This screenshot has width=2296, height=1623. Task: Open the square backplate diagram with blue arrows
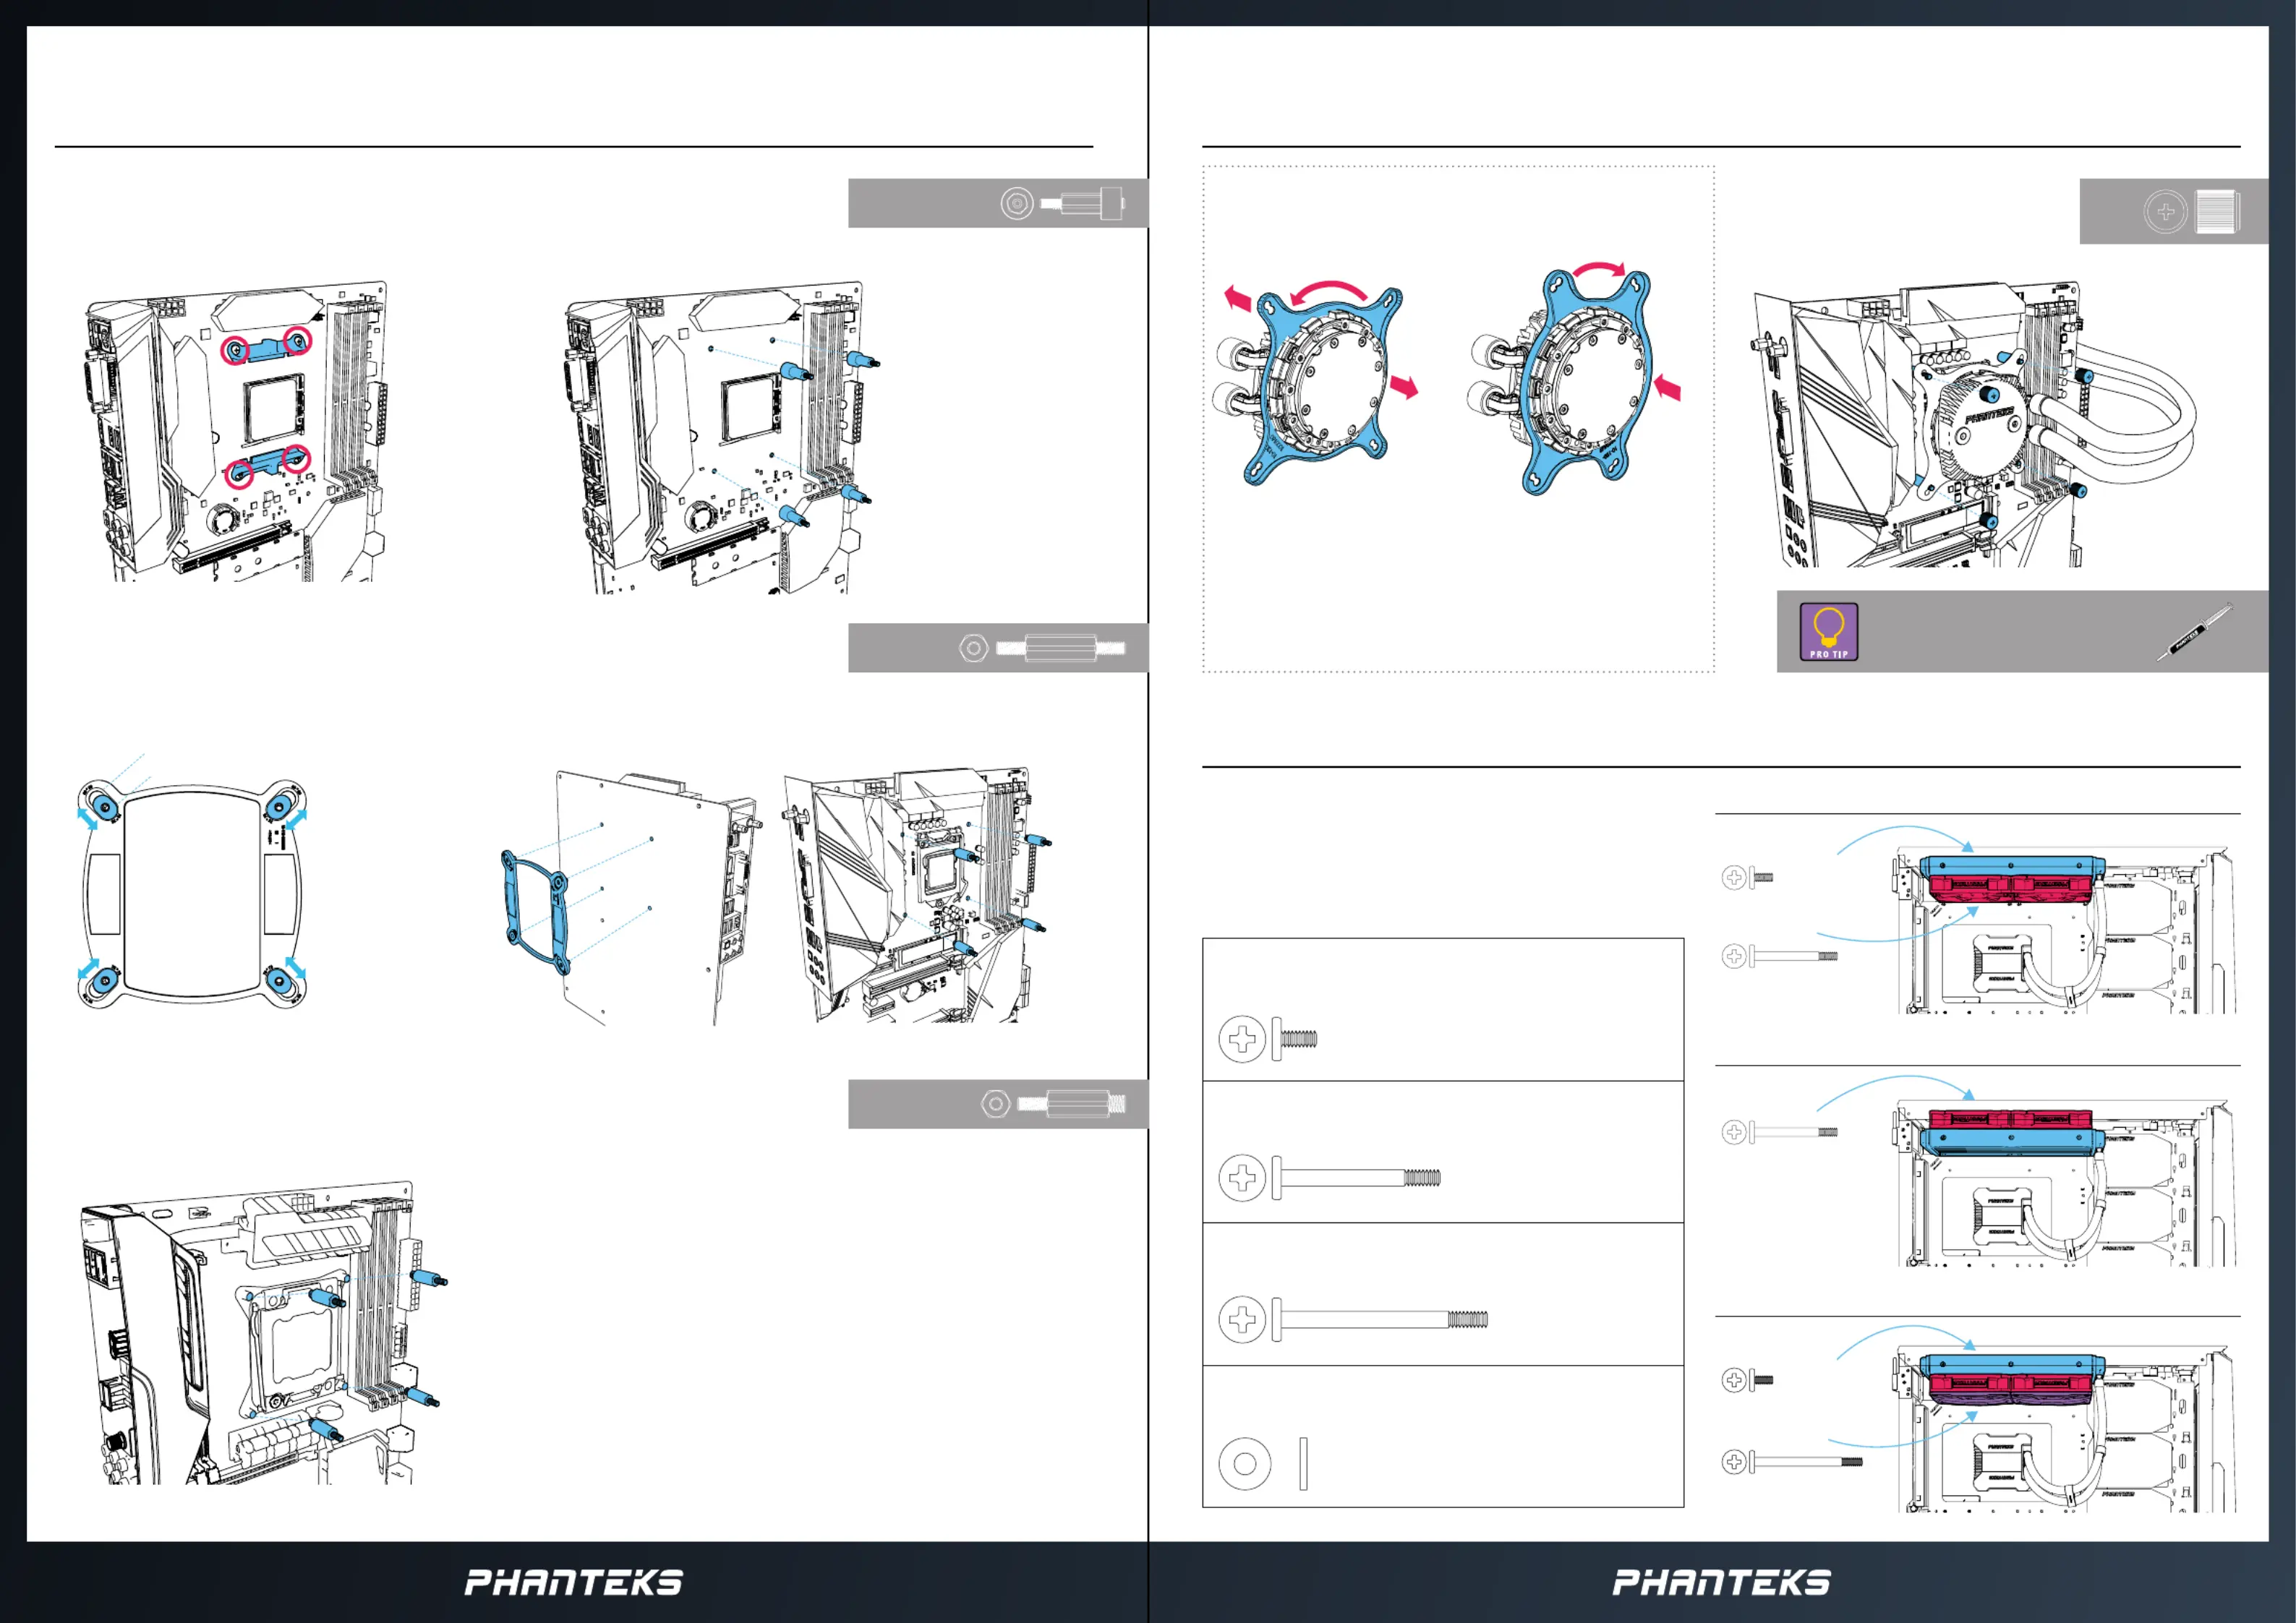(x=192, y=895)
